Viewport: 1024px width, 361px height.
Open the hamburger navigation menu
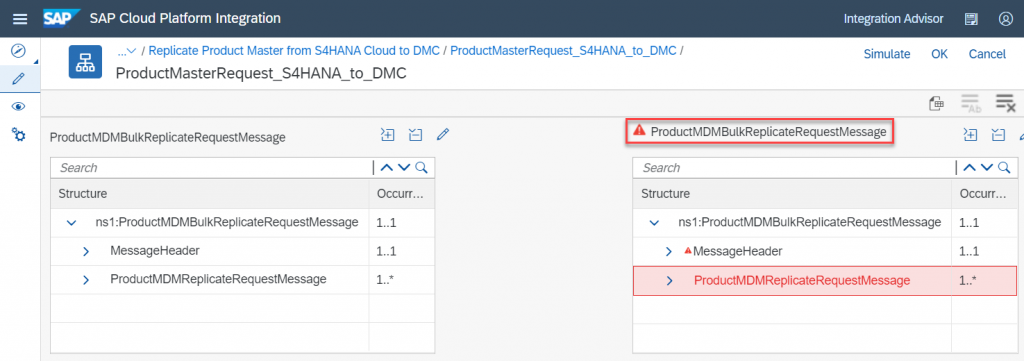tap(20, 19)
